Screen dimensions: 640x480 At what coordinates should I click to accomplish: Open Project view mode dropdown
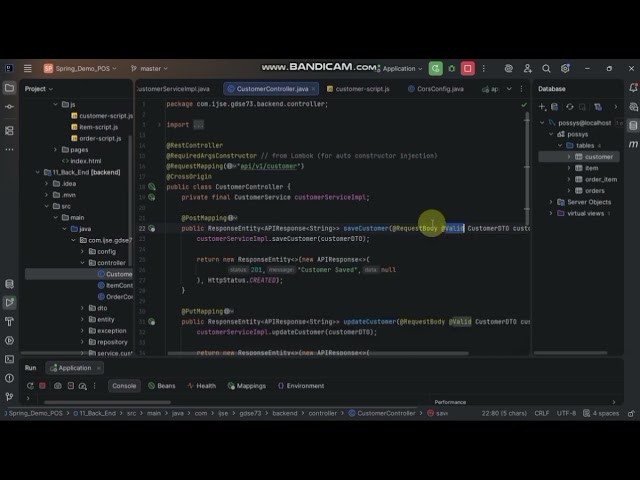tap(39, 89)
